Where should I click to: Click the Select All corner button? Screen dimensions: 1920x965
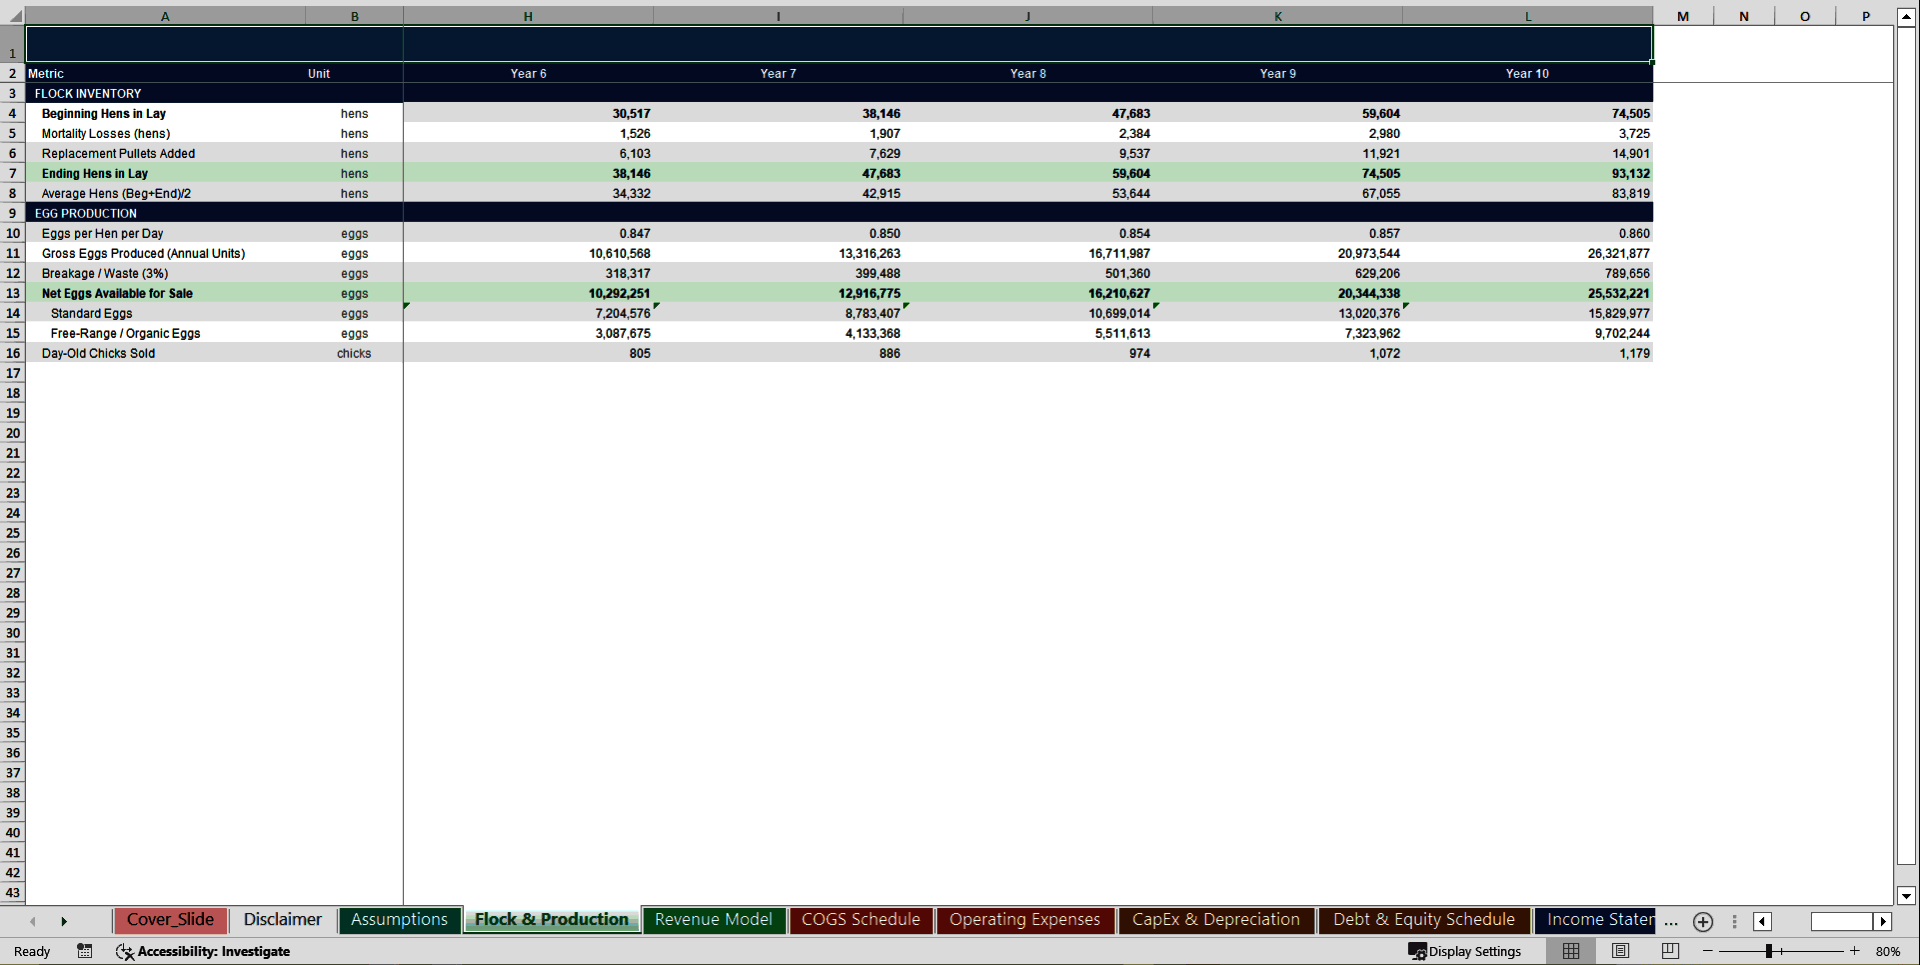click(x=13, y=16)
